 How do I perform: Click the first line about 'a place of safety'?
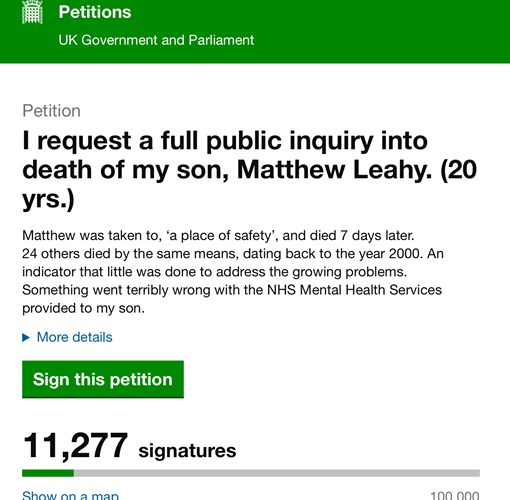218,236
